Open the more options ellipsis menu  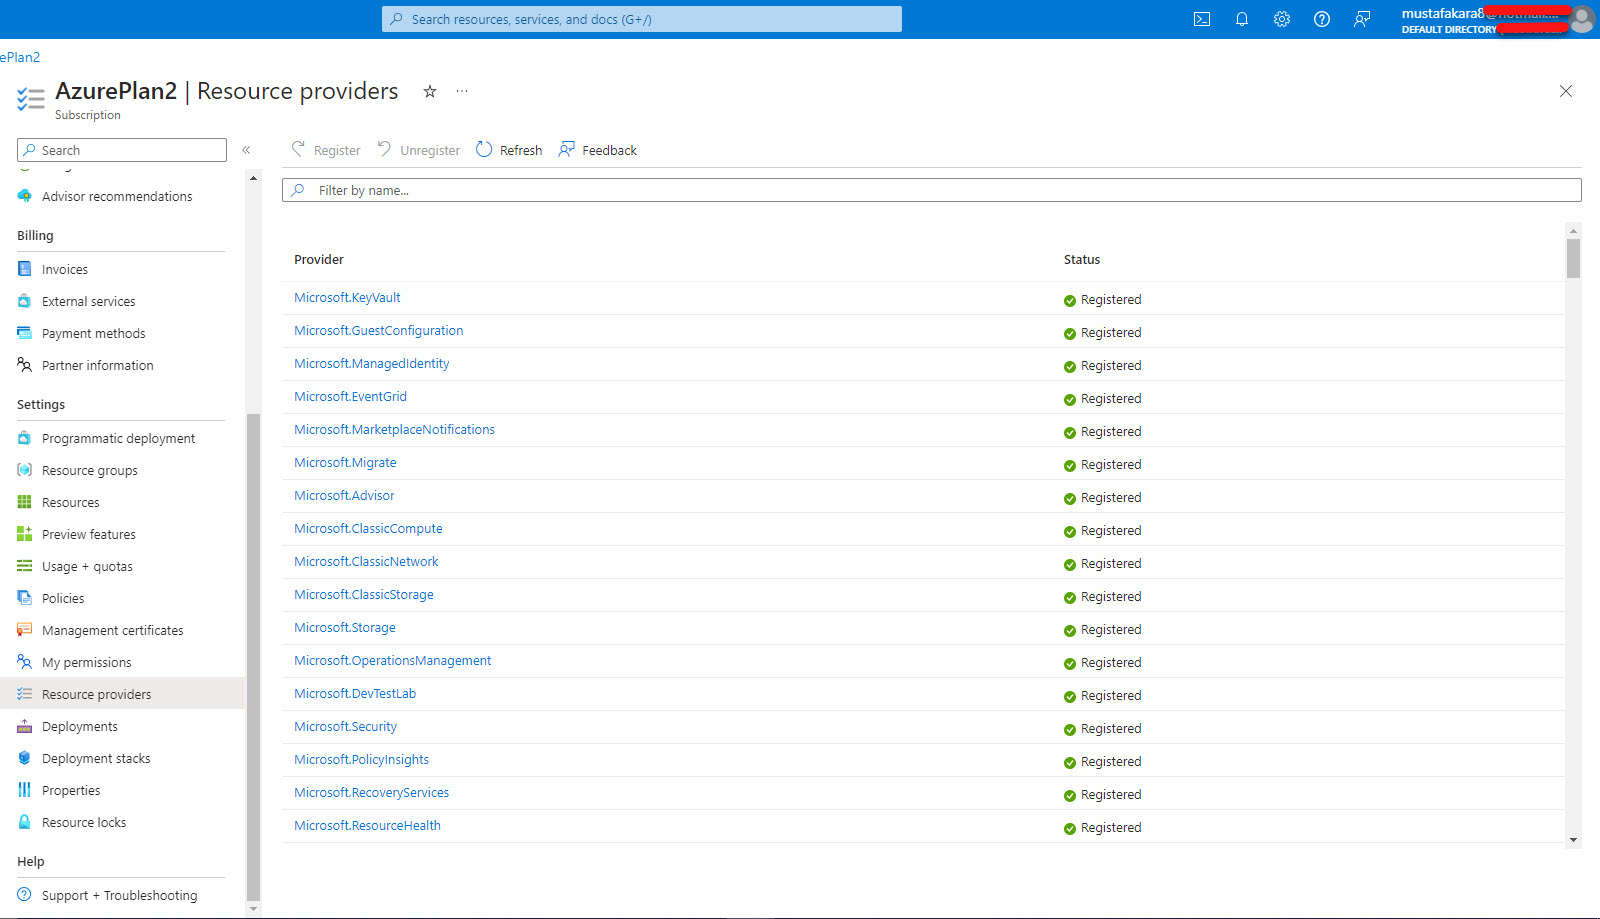(462, 91)
